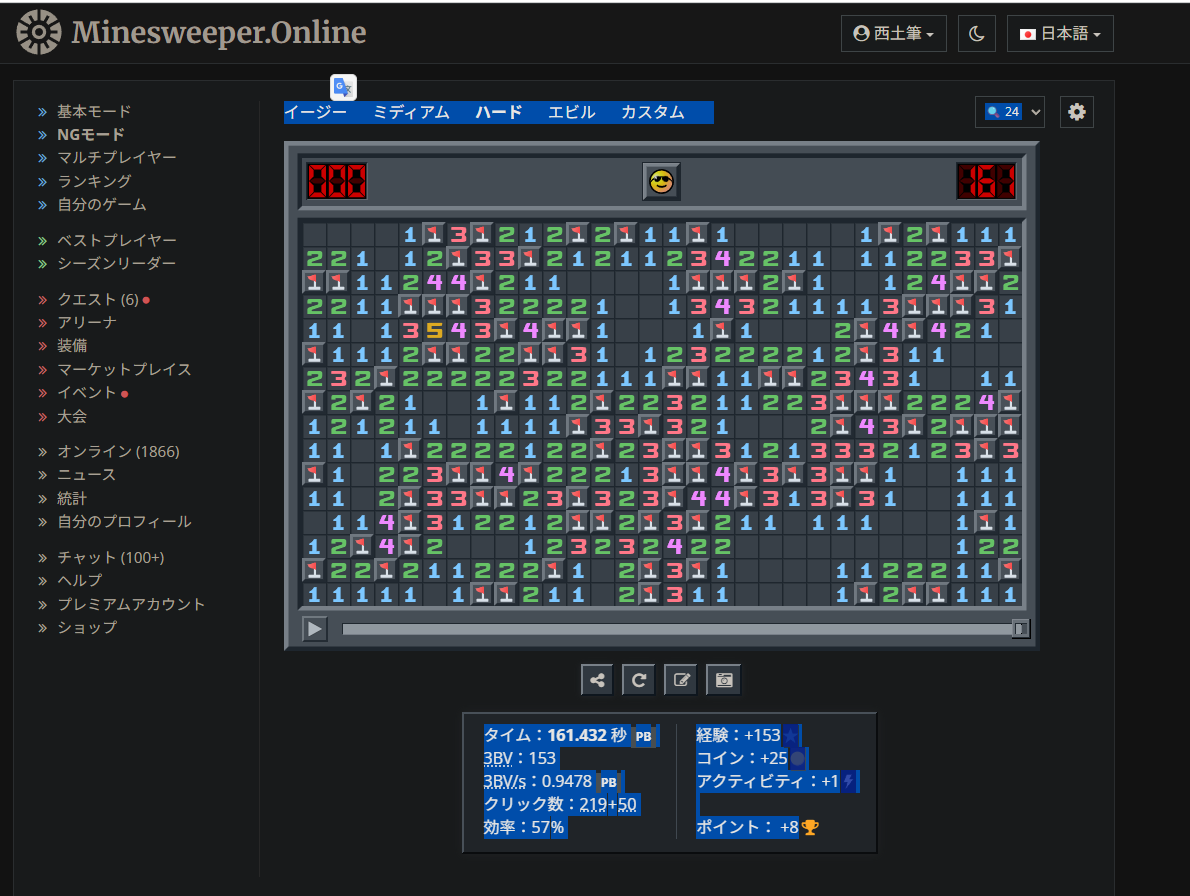Open マルチプレイヤー in the sidebar

pos(117,157)
